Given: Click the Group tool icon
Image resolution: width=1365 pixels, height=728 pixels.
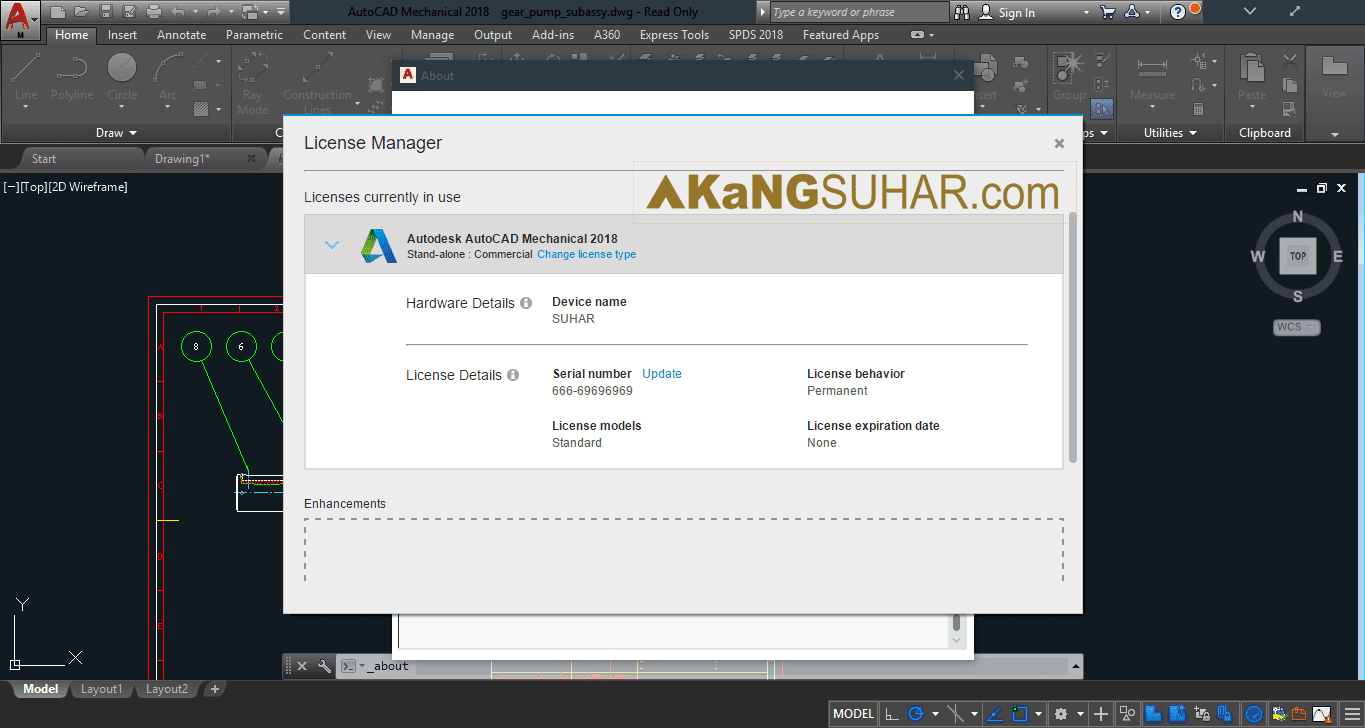Looking at the screenshot, I should 1068,77.
